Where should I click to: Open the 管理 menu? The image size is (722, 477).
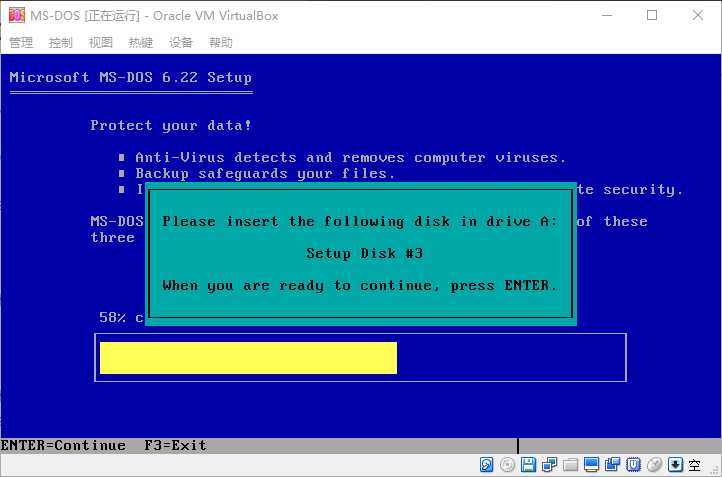tap(21, 42)
